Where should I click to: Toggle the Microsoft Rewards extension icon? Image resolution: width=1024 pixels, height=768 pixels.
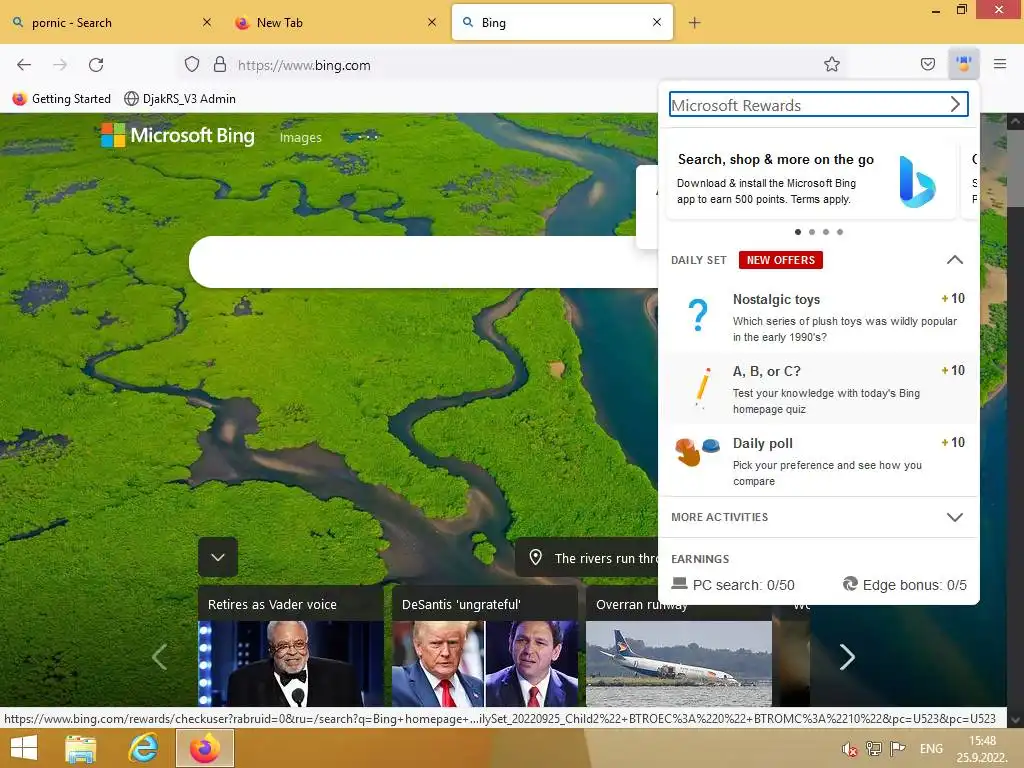[x=963, y=63]
